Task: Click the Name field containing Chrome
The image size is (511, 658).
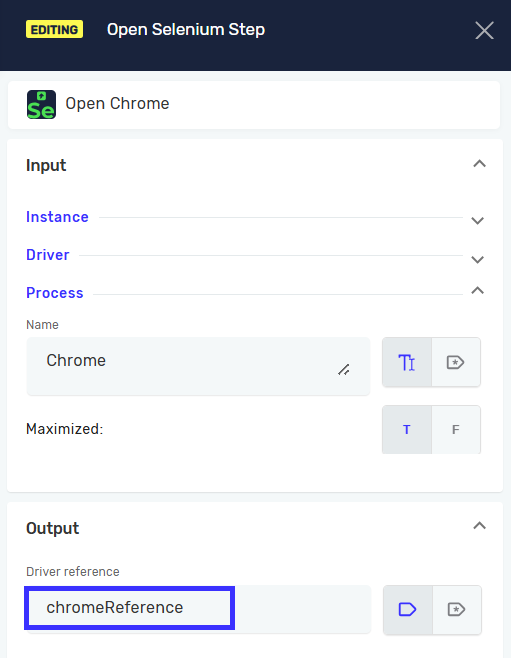Action: click(198, 366)
